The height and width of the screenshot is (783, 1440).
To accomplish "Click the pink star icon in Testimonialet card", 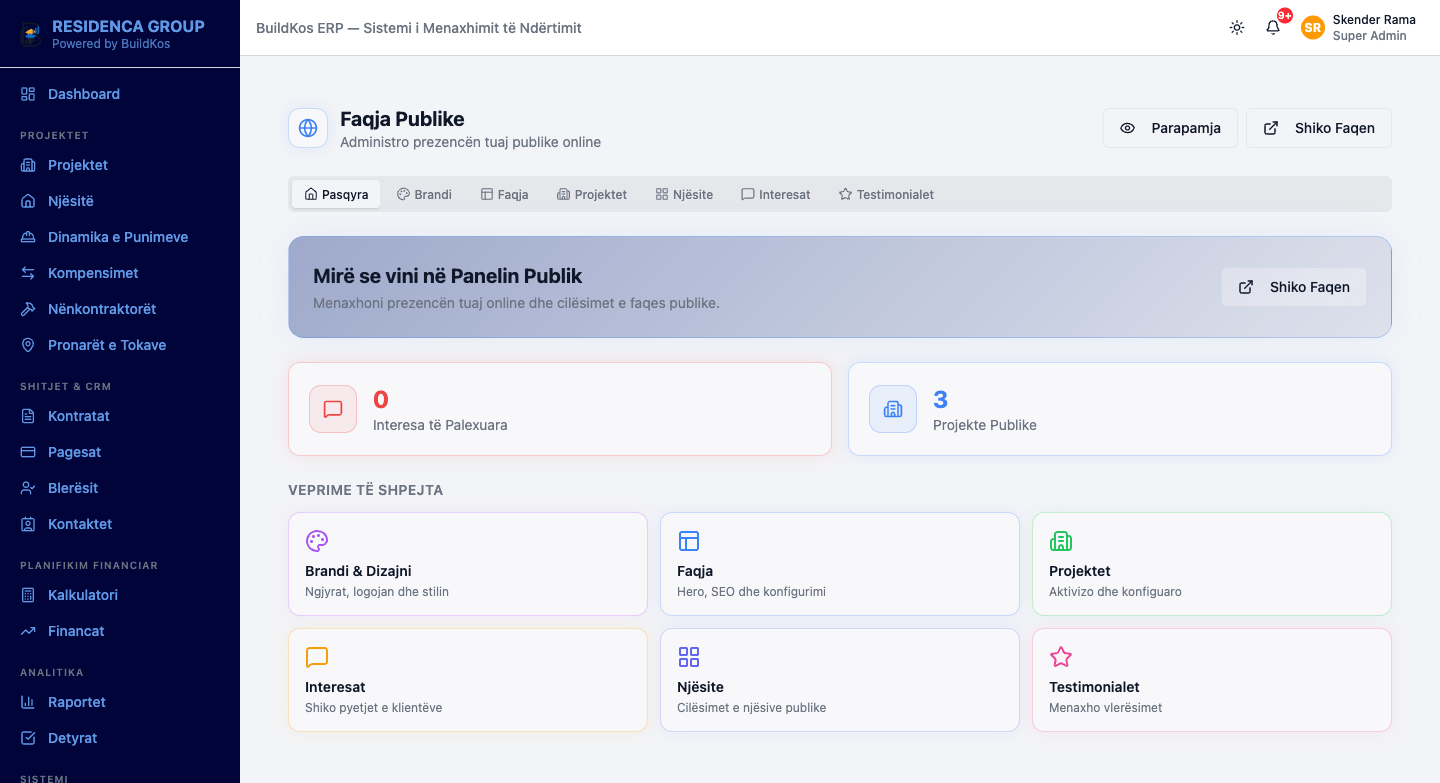I will (x=1061, y=657).
